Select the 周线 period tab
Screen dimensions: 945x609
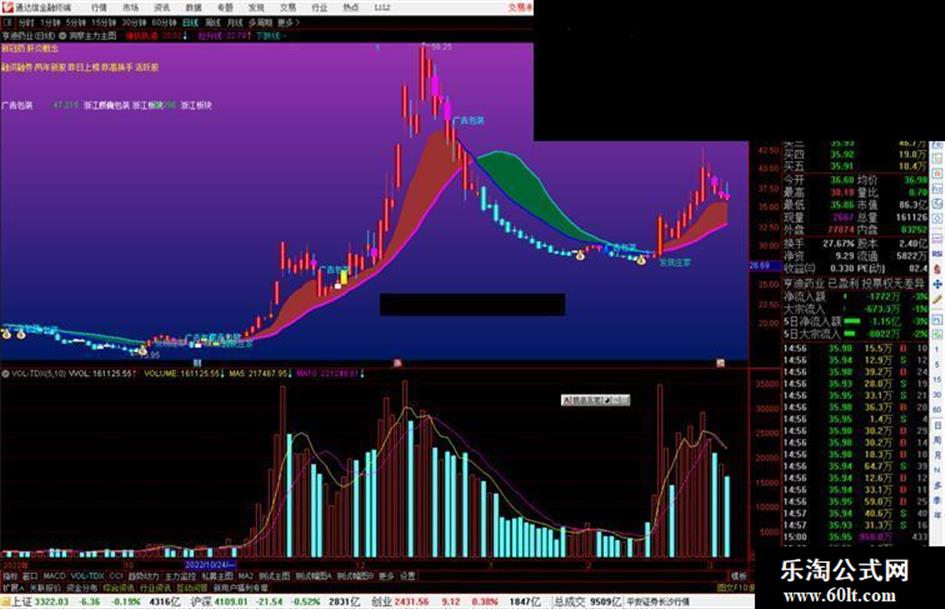[x=213, y=22]
